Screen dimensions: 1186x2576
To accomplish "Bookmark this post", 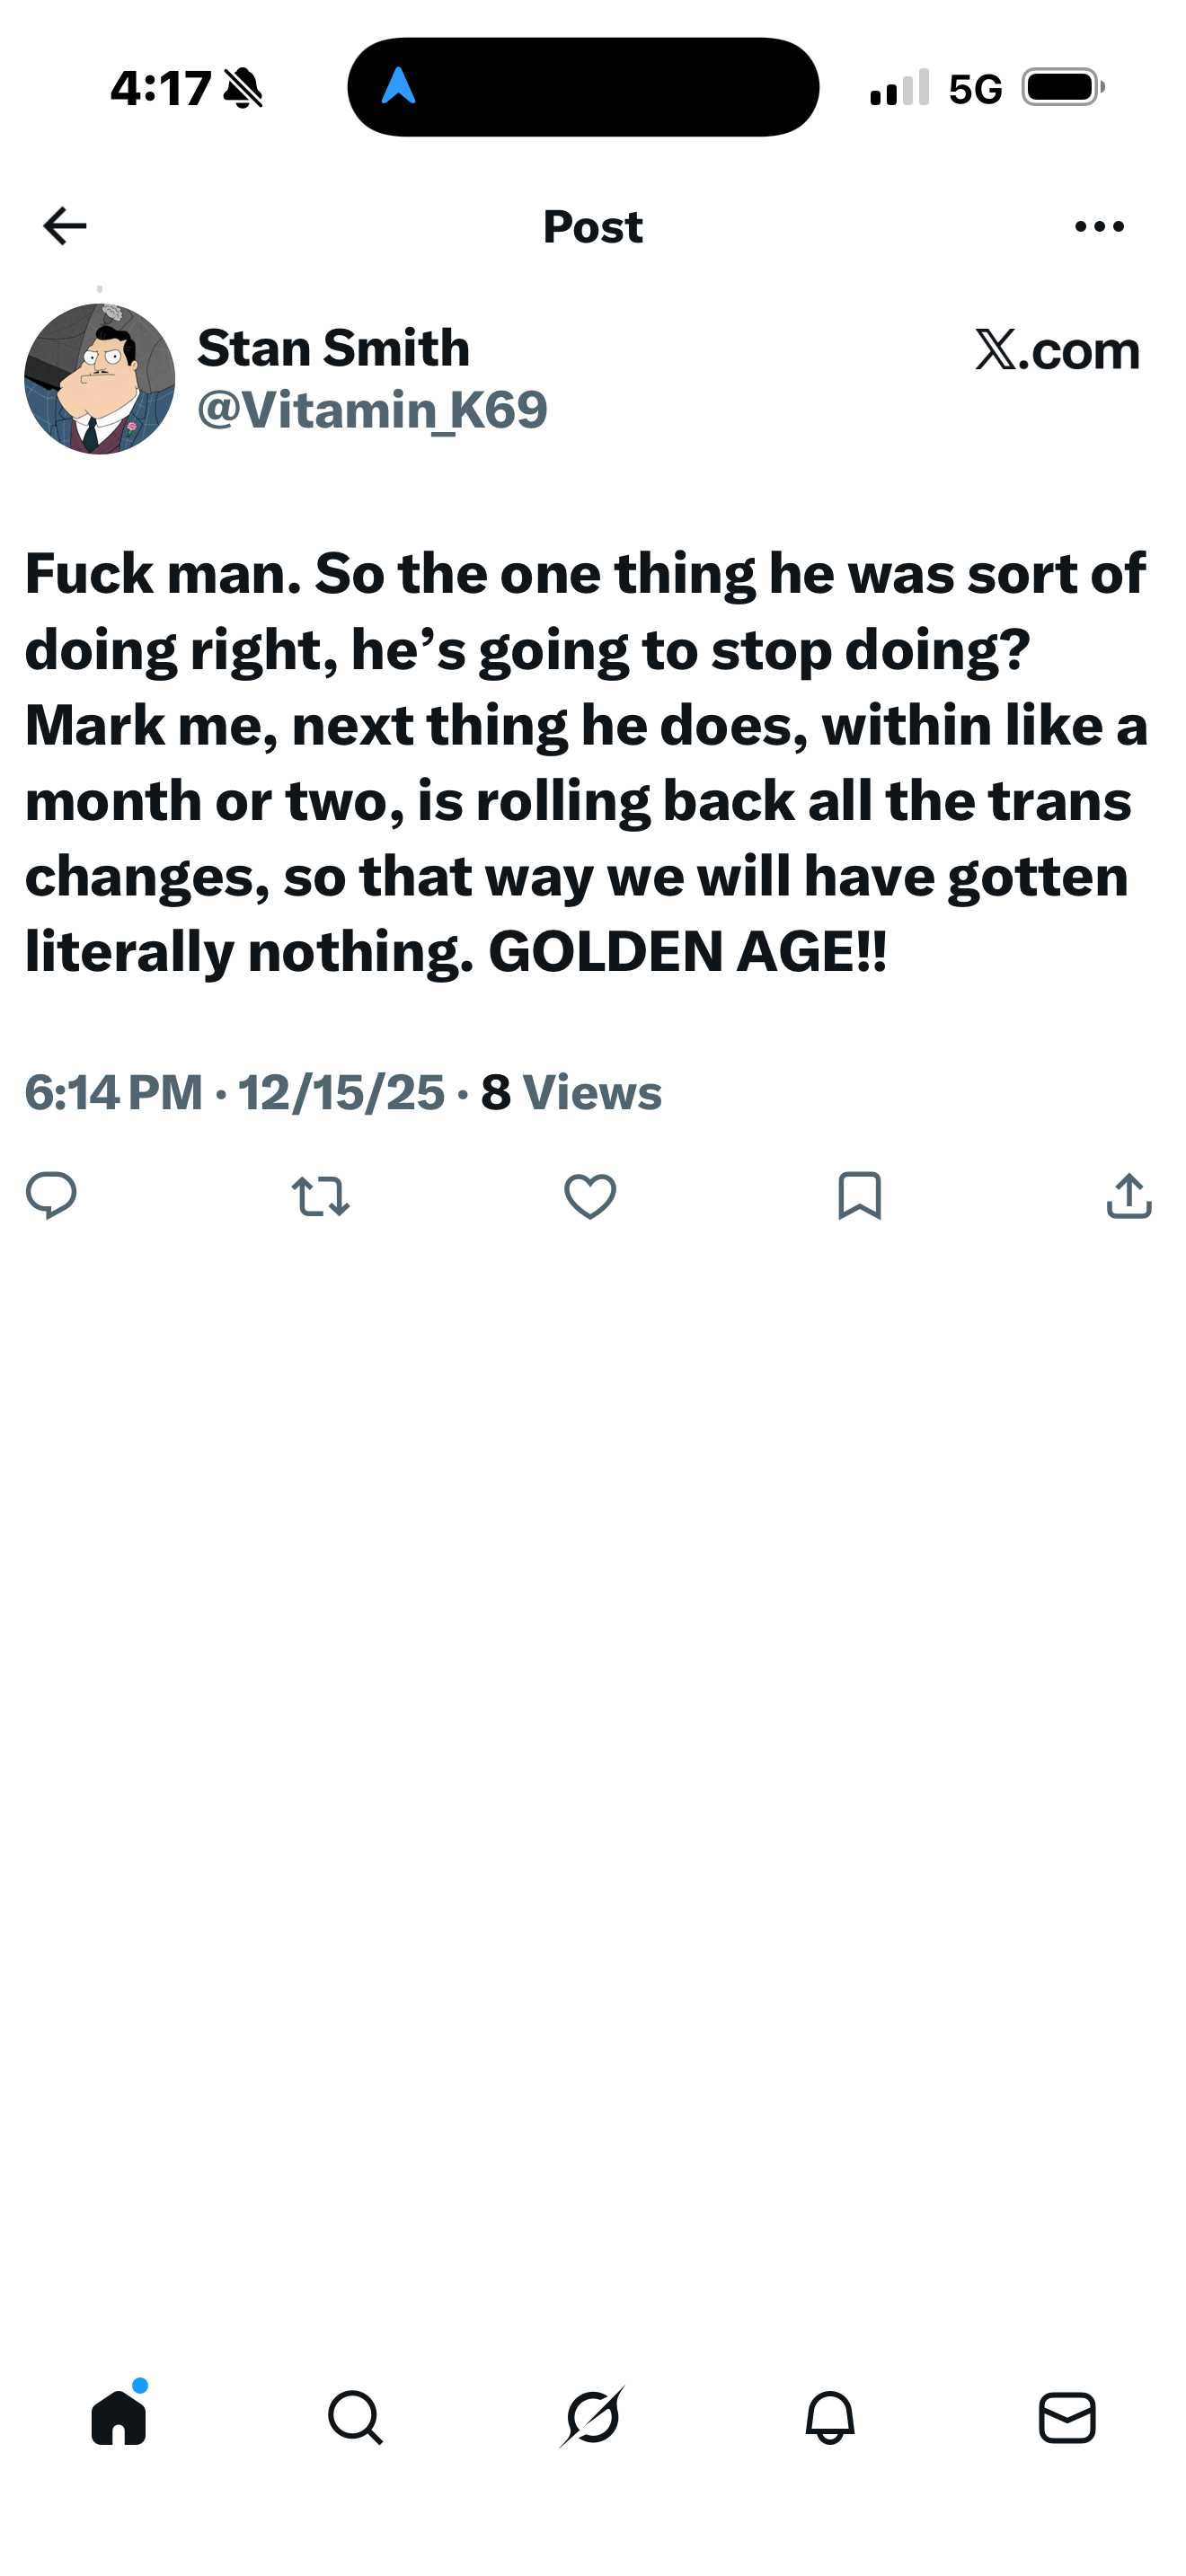I will click(859, 1196).
